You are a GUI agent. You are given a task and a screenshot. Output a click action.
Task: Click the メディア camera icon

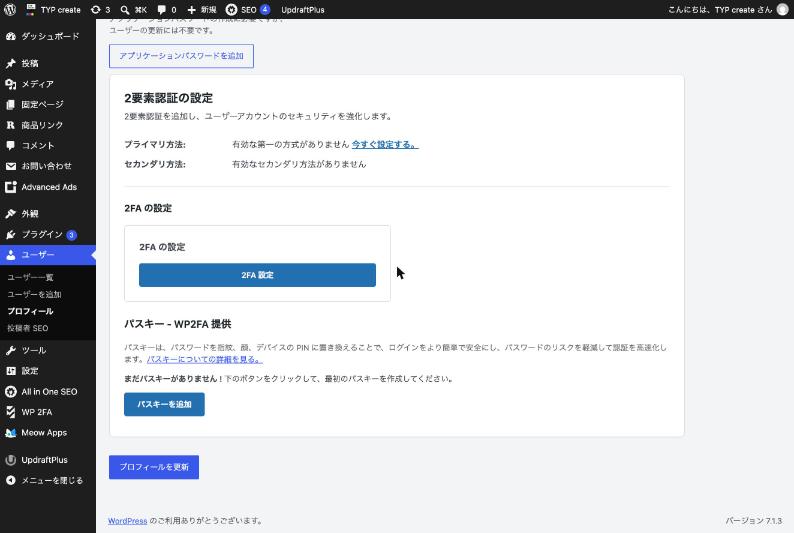pyautogui.click(x=11, y=84)
